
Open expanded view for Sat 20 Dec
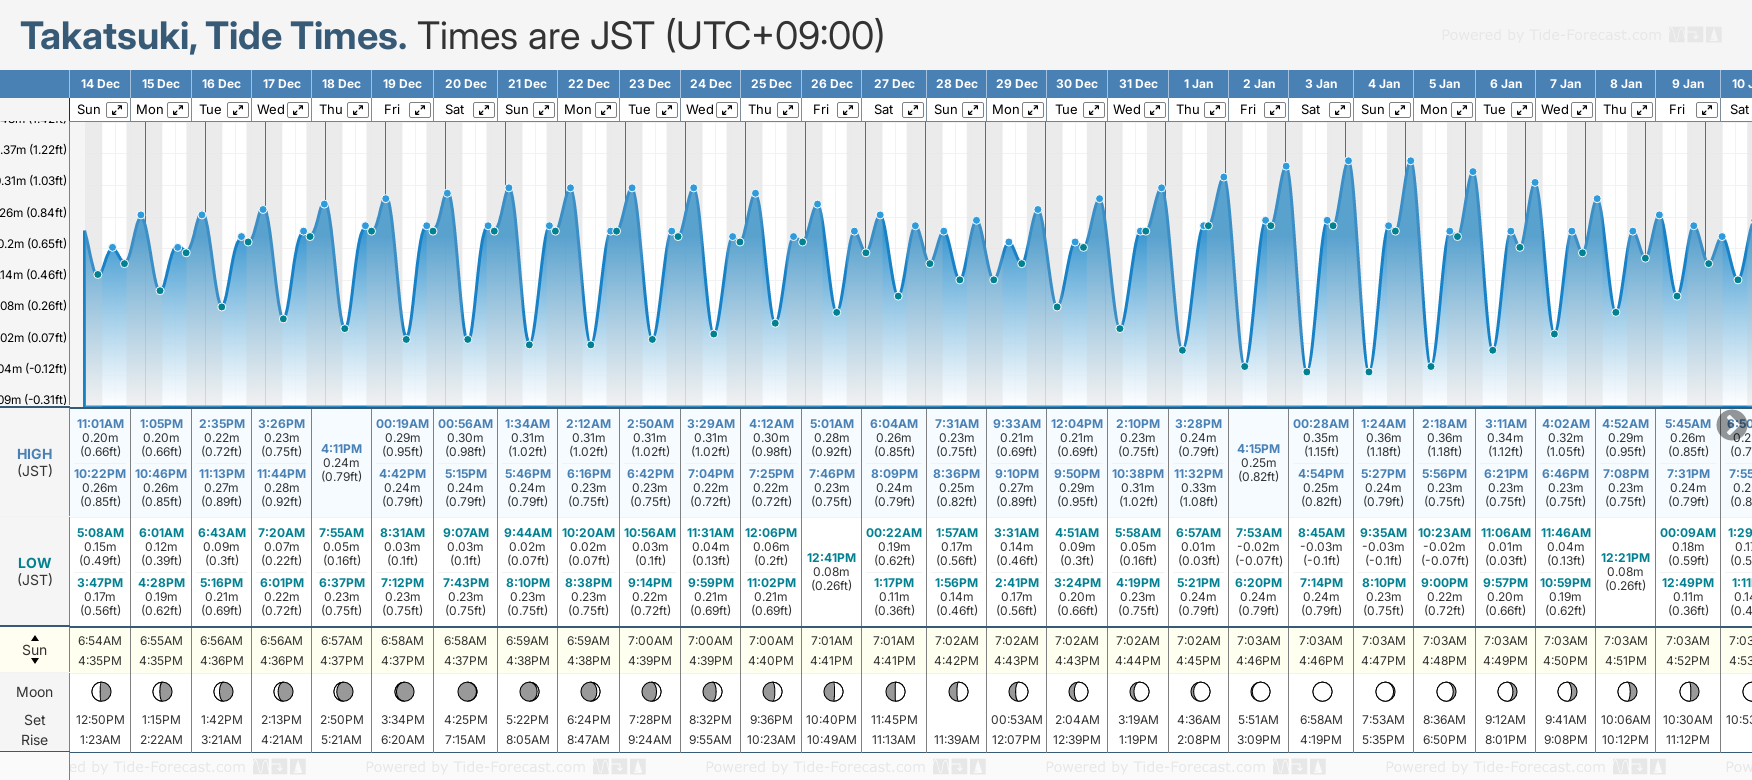pyautogui.click(x=483, y=110)
